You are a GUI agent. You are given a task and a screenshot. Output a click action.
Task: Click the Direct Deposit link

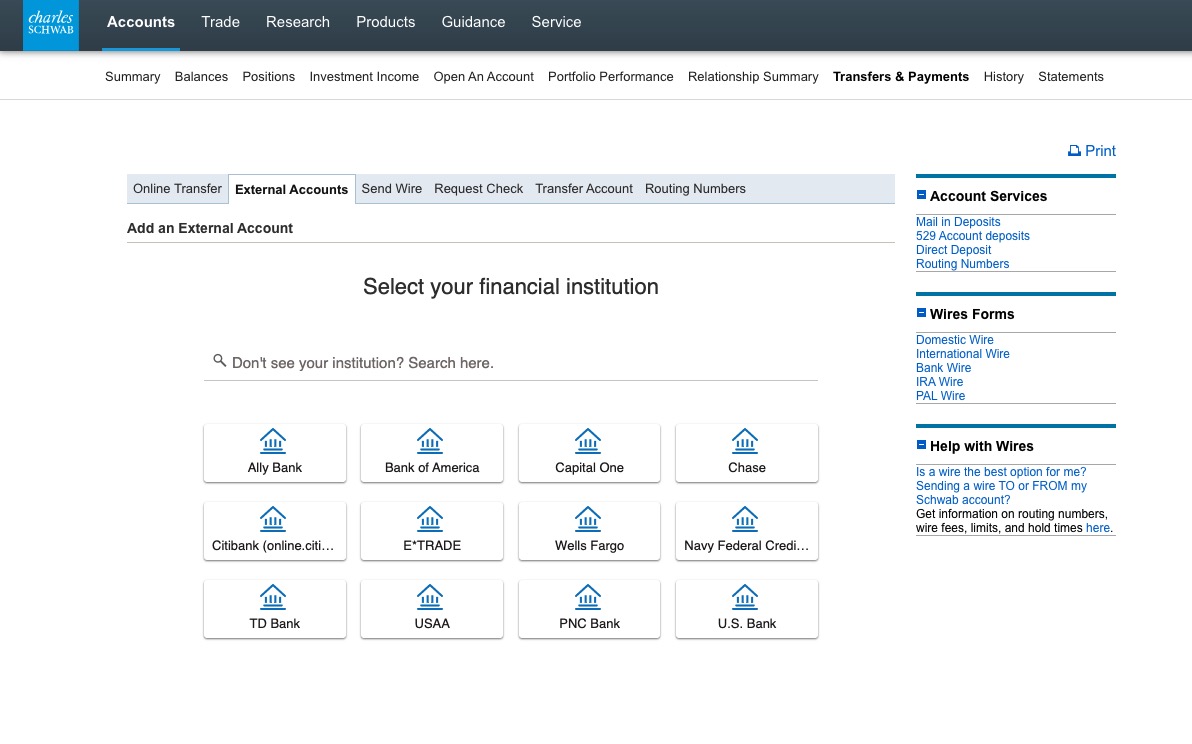(x=953, y=250)
